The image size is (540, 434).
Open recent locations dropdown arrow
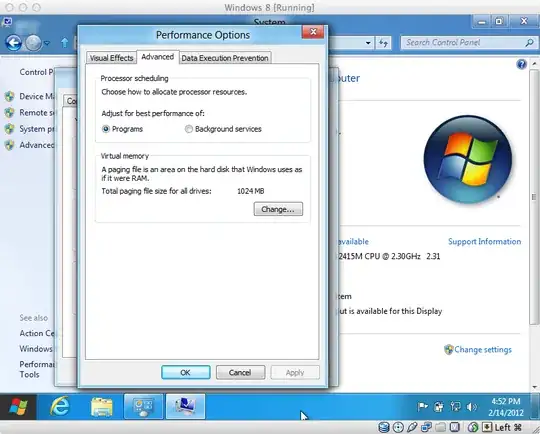tap(47, 43)
